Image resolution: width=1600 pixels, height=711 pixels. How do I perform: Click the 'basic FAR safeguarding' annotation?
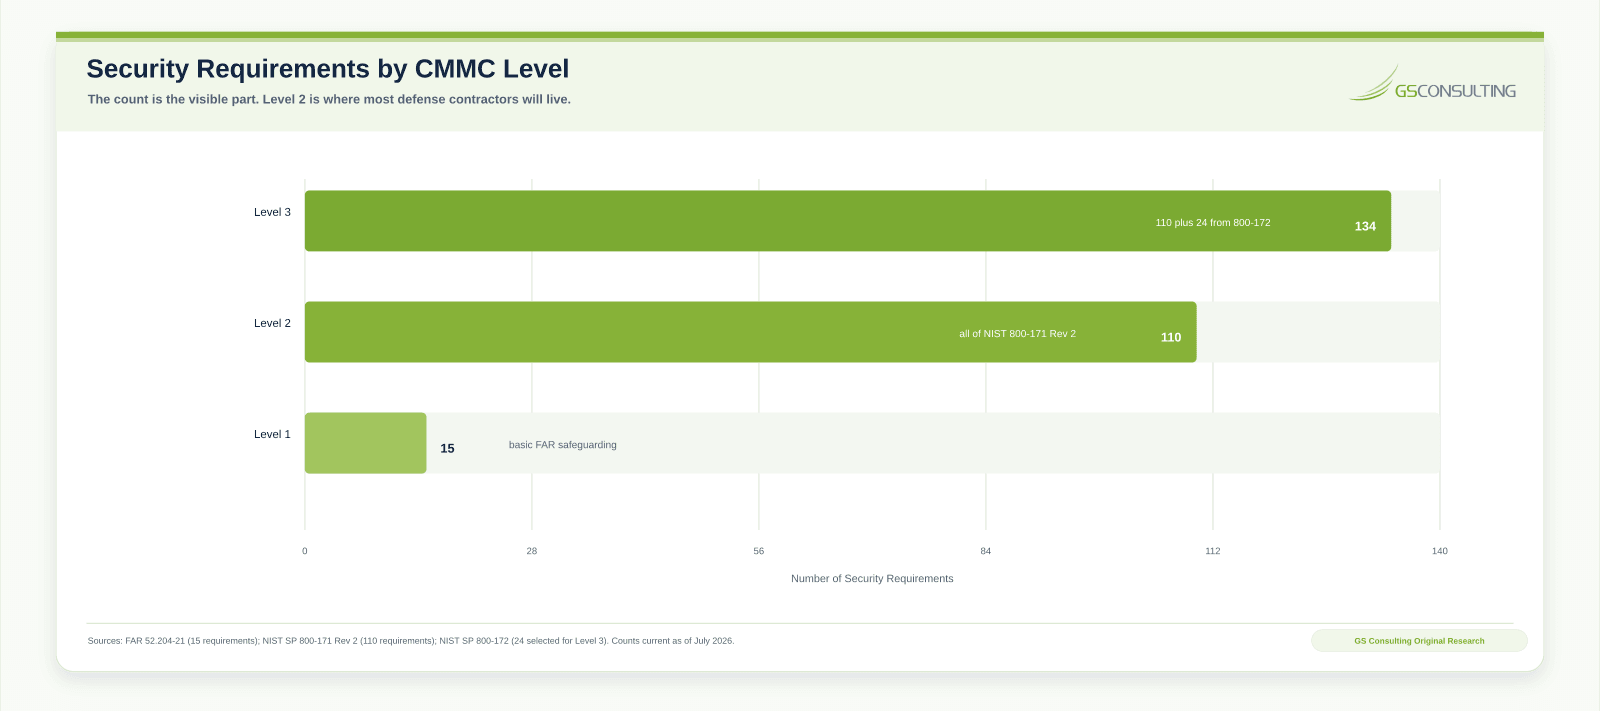click(x=563, y=445)
